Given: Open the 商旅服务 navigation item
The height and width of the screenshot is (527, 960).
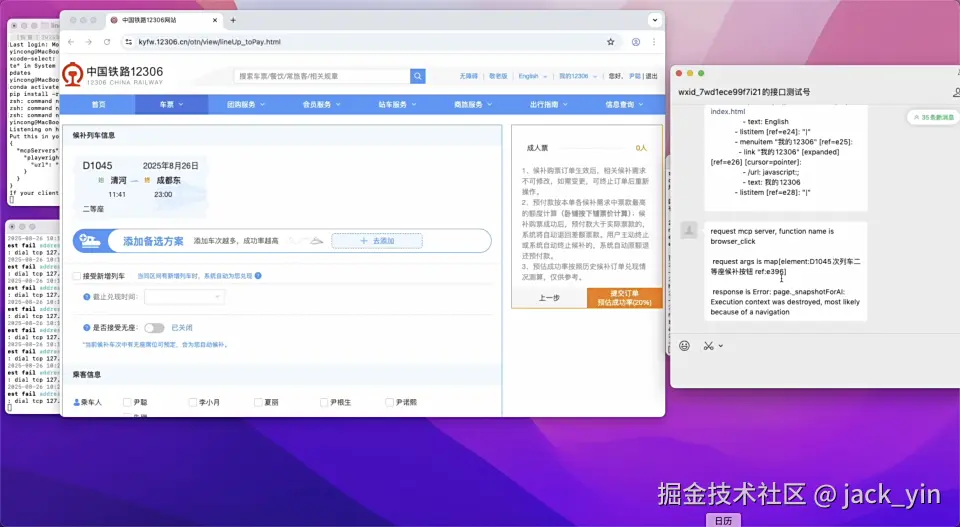Looking at the screenshot, I should point(473,105).
